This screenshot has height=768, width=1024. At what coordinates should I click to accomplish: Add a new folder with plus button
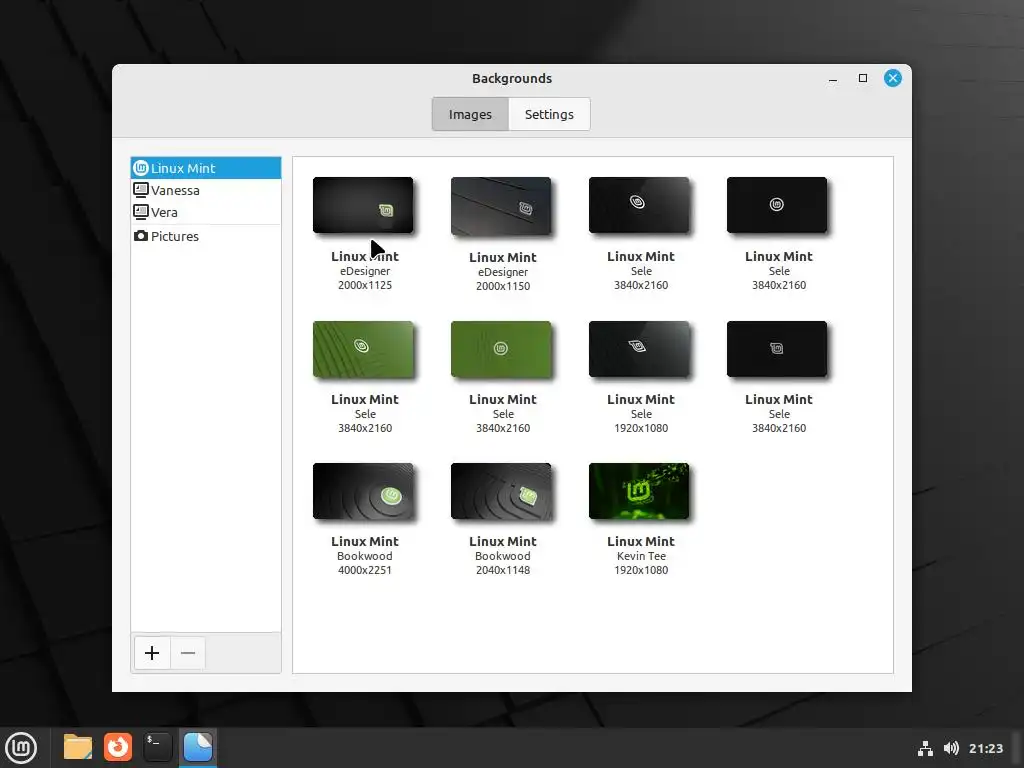tap(152, 653)
